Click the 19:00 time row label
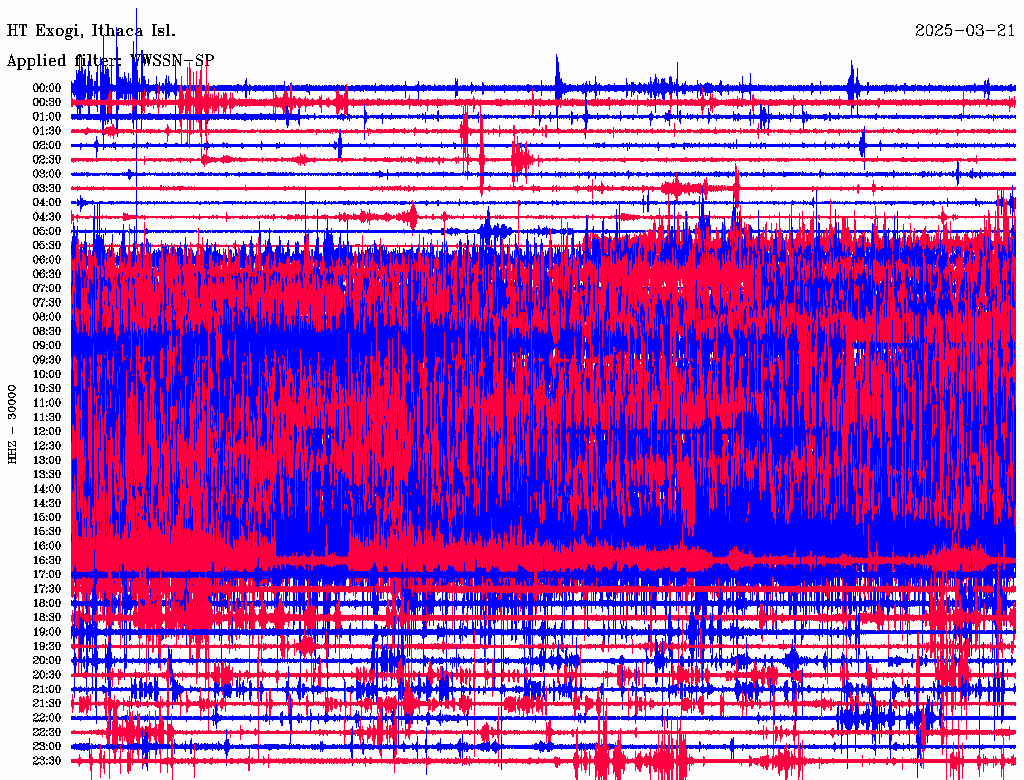The image size is (1024, 780). tap(47, 632)
